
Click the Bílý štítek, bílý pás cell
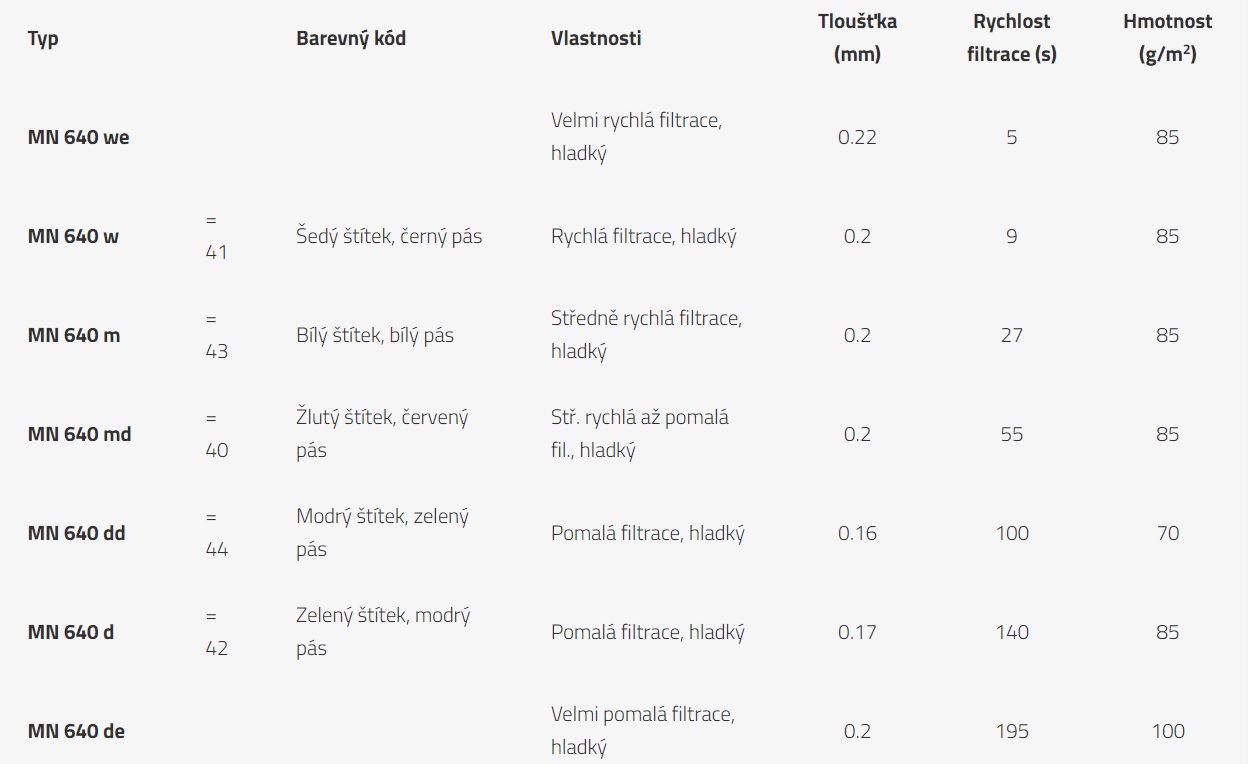(375, 335)
